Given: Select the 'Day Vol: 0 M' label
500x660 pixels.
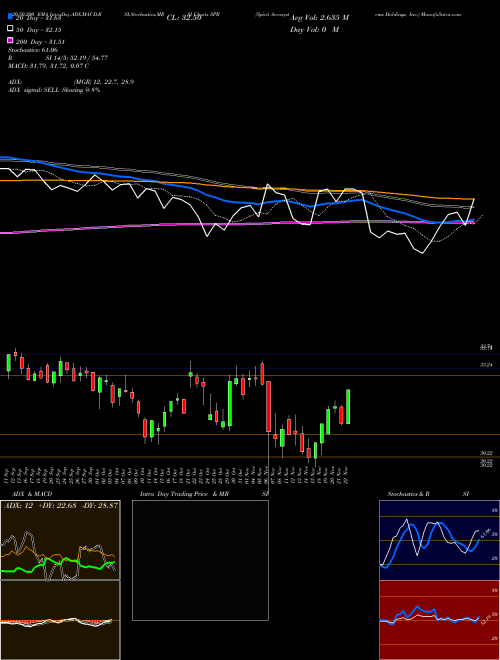Looking at the screenshot, I should tap(314, 30).
